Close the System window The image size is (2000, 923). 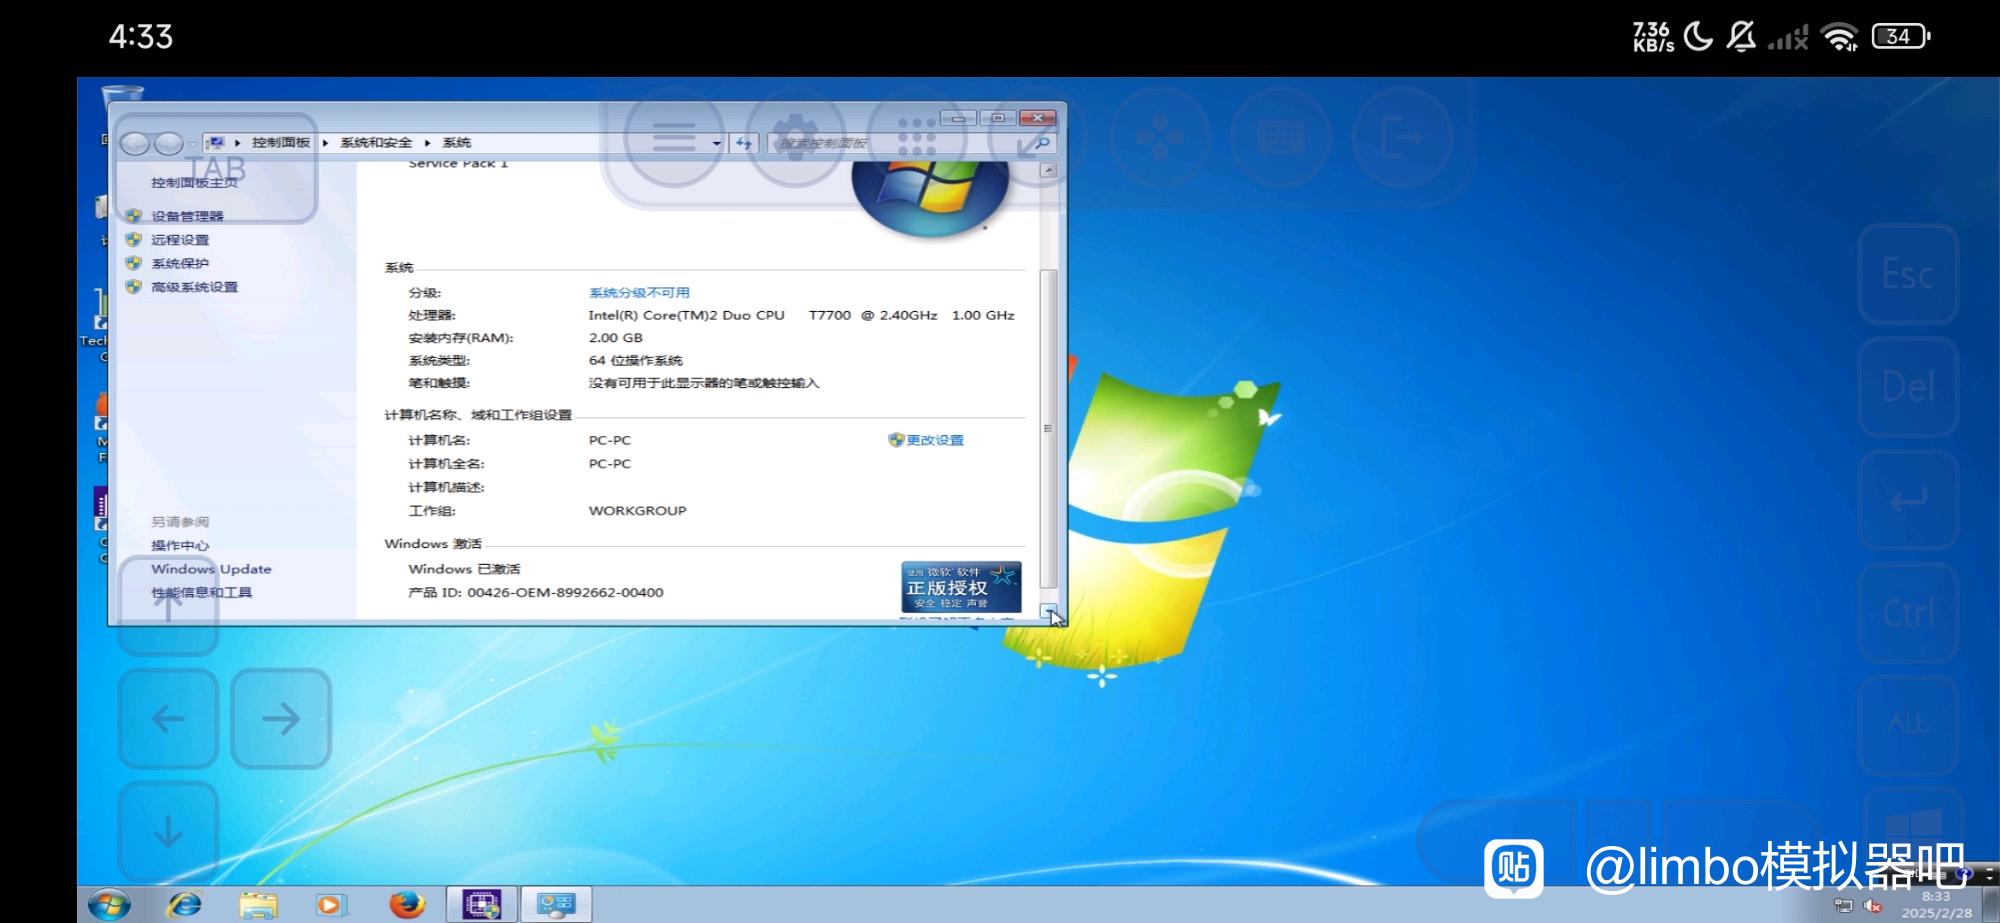click(x=1037, y=118)
